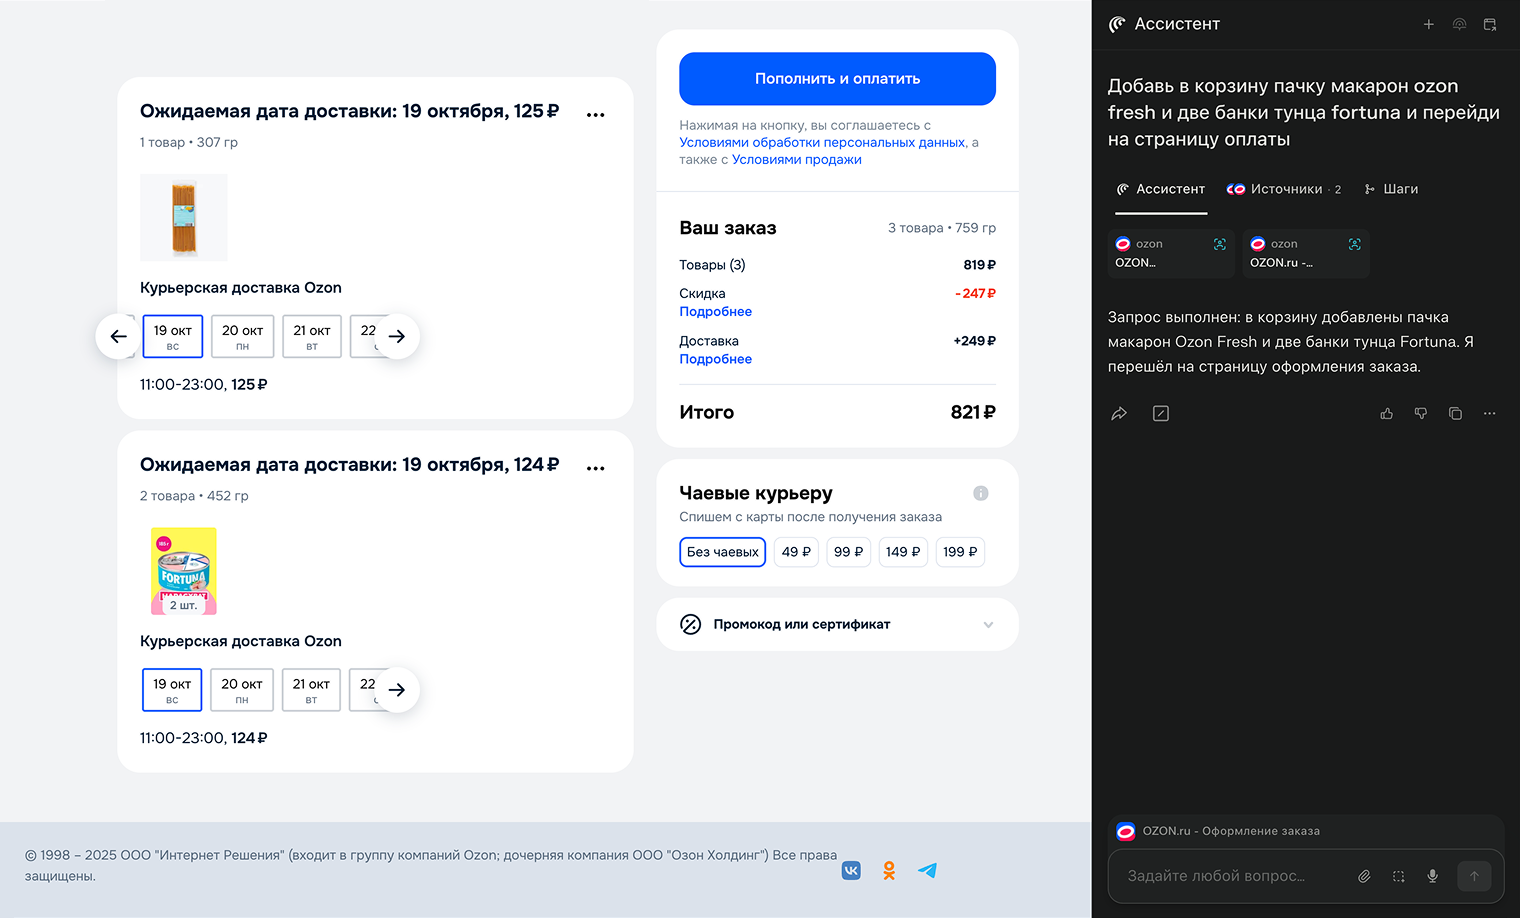Expand the 'Промокод или сертификат' section
1520x918 pixels.
click(x=837, y=624)
